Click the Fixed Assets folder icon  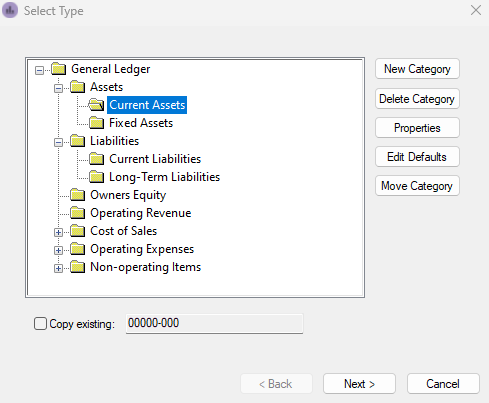point(97,123)
